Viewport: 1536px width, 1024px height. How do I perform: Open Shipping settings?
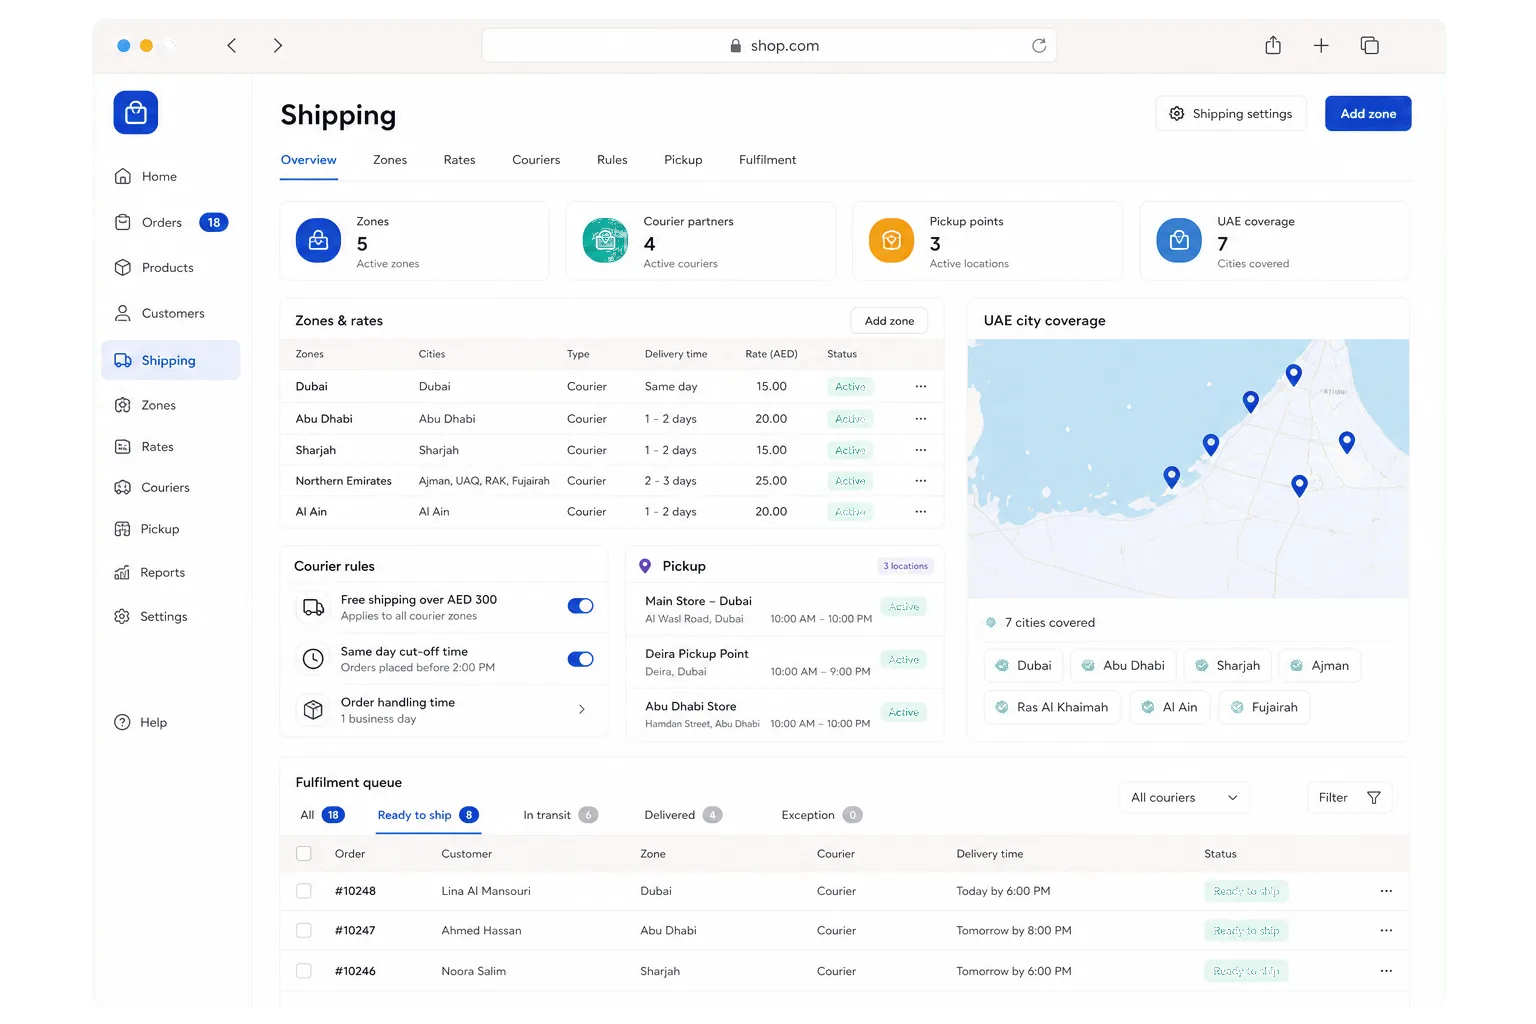point(1231,114)
